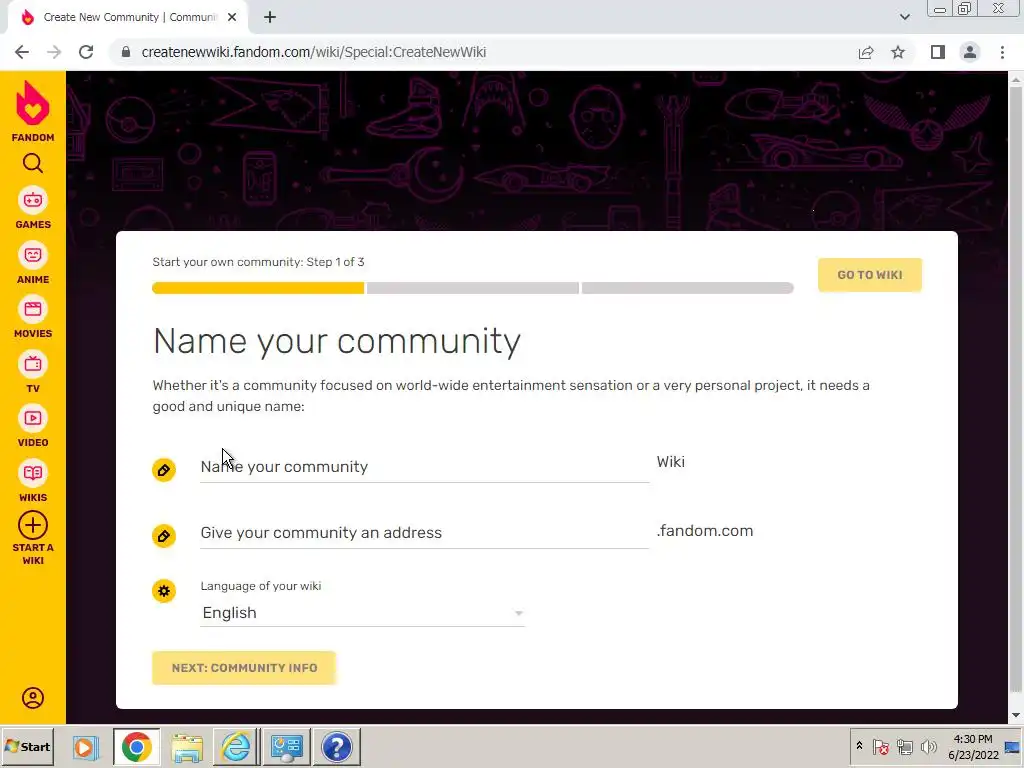Open the browser side panel icon
The image size is (1024, 768).
tap(938, 52)
